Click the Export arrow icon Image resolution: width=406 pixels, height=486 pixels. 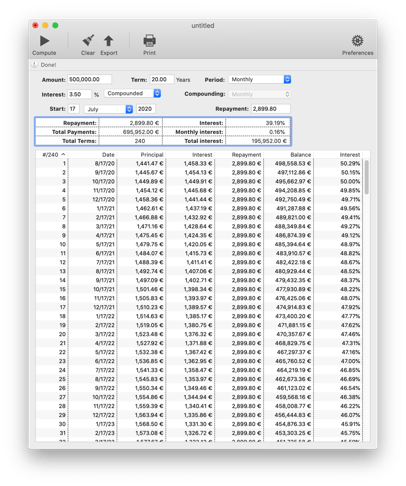[x=108, y=41]
